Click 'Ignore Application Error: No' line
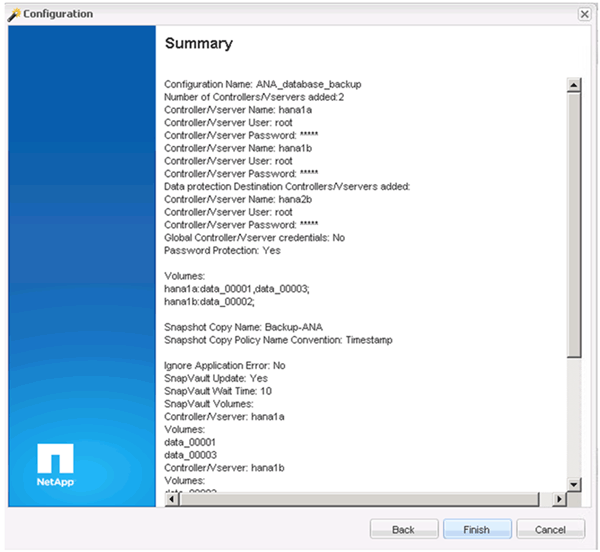The image size is (600, 552). click(225, 366)
